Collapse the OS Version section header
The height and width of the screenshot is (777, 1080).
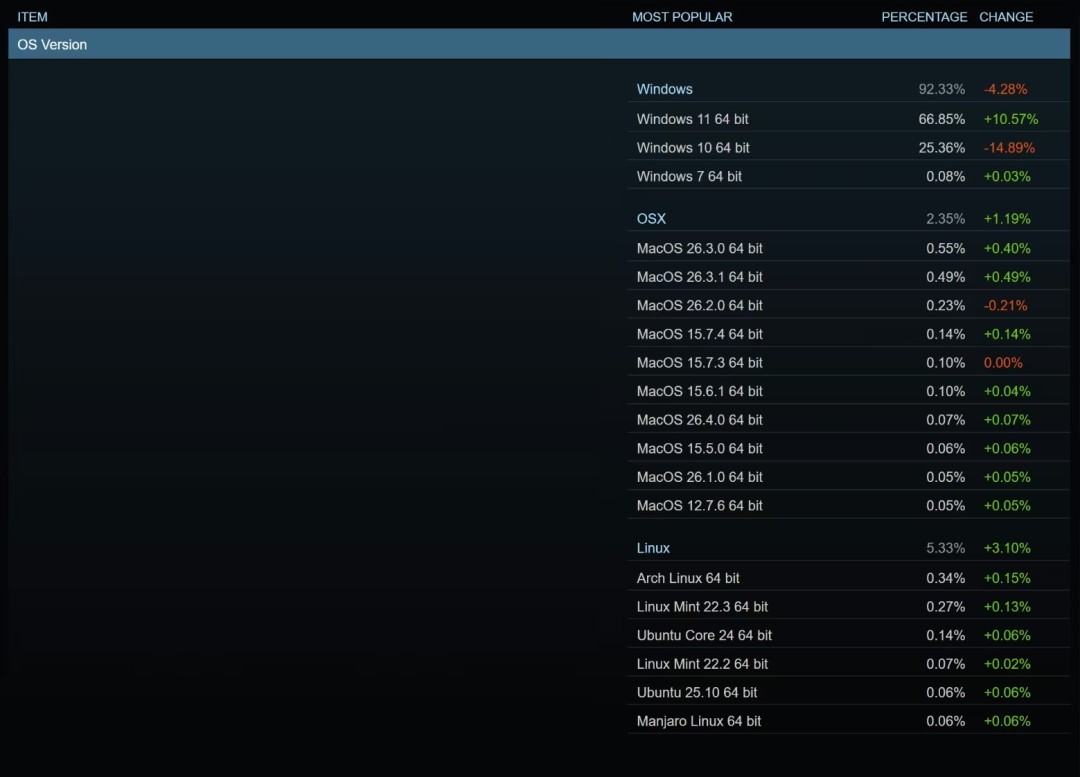pyautogui.click(x=52, y=45)
